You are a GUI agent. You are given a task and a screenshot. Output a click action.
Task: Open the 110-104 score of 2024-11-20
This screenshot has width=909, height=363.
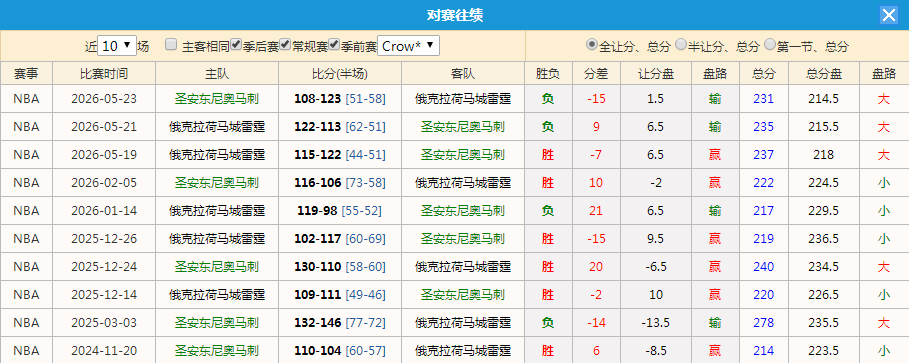point(318,350)
